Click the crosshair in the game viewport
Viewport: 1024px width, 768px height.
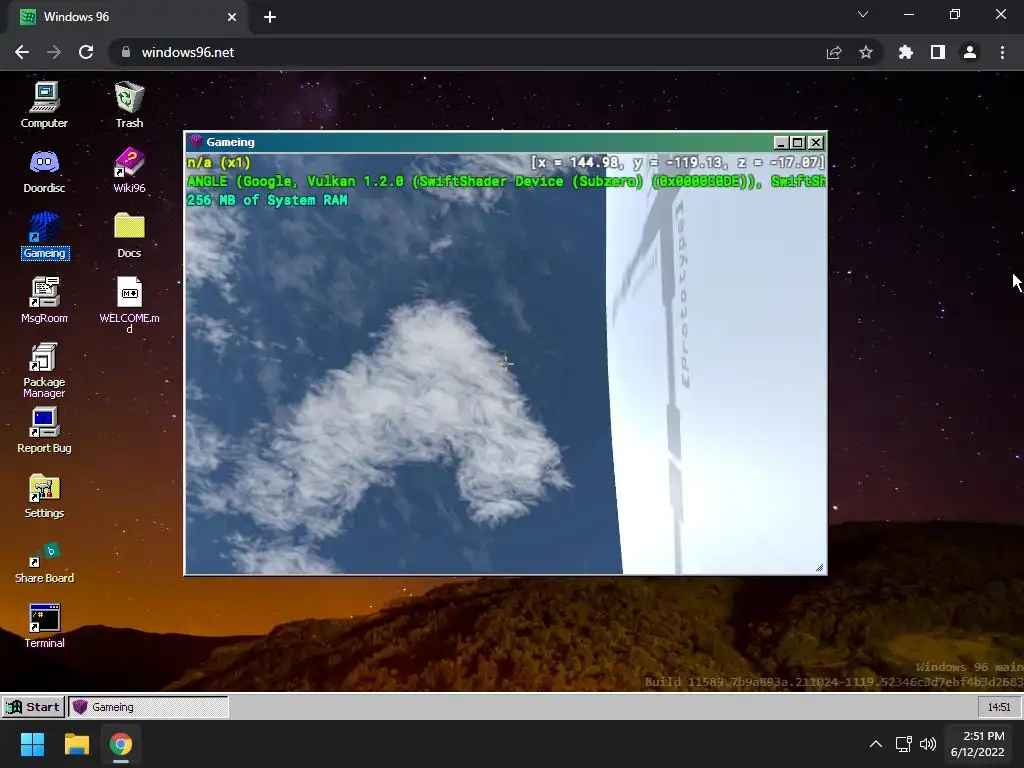pyautogui.click(x=506, y=363)
